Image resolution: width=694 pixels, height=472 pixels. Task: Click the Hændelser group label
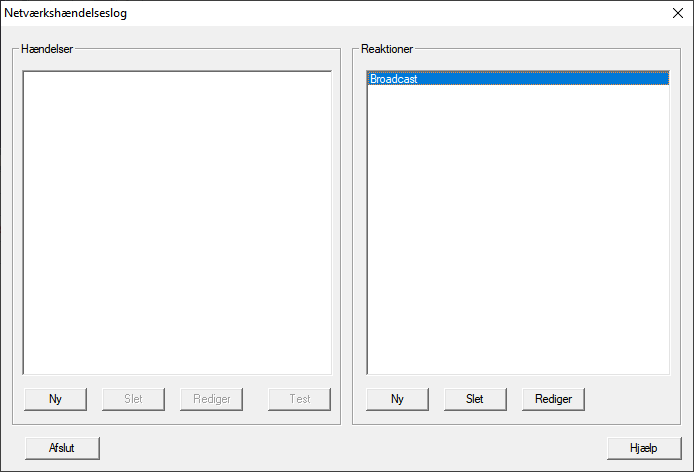(47, 48)
